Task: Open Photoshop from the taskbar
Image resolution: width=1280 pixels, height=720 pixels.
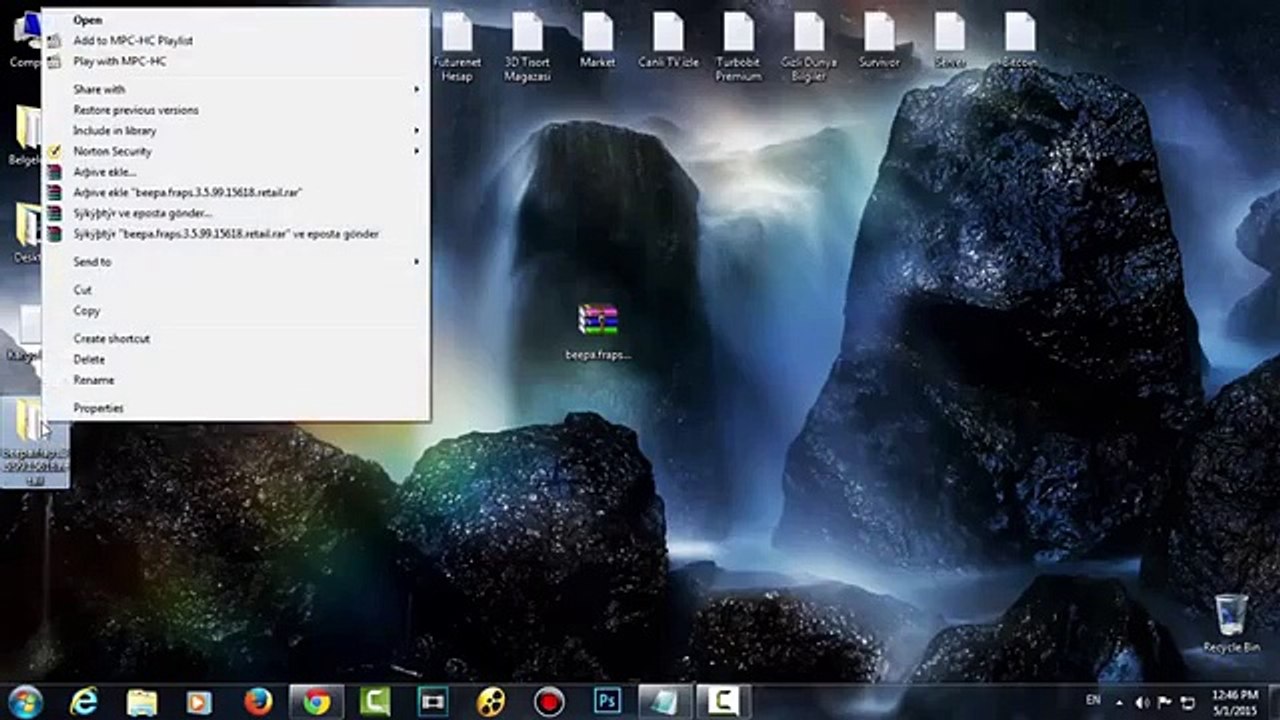Action: [x=607, y=702]
